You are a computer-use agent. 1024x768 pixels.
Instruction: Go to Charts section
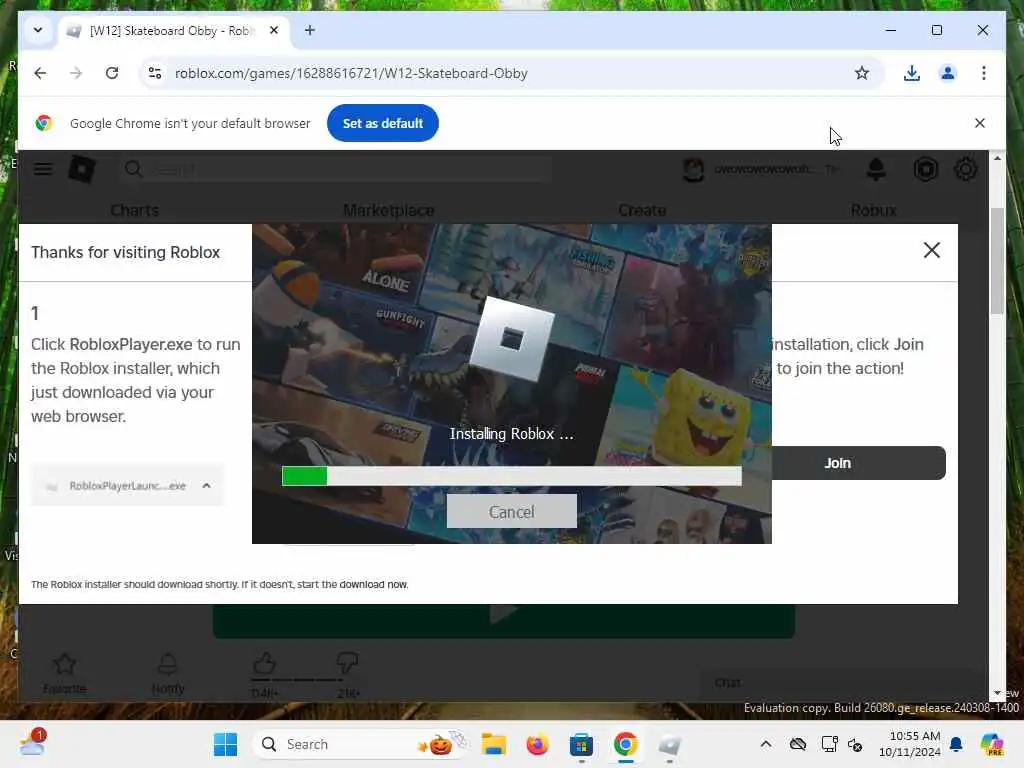click(x=135, y=210)
